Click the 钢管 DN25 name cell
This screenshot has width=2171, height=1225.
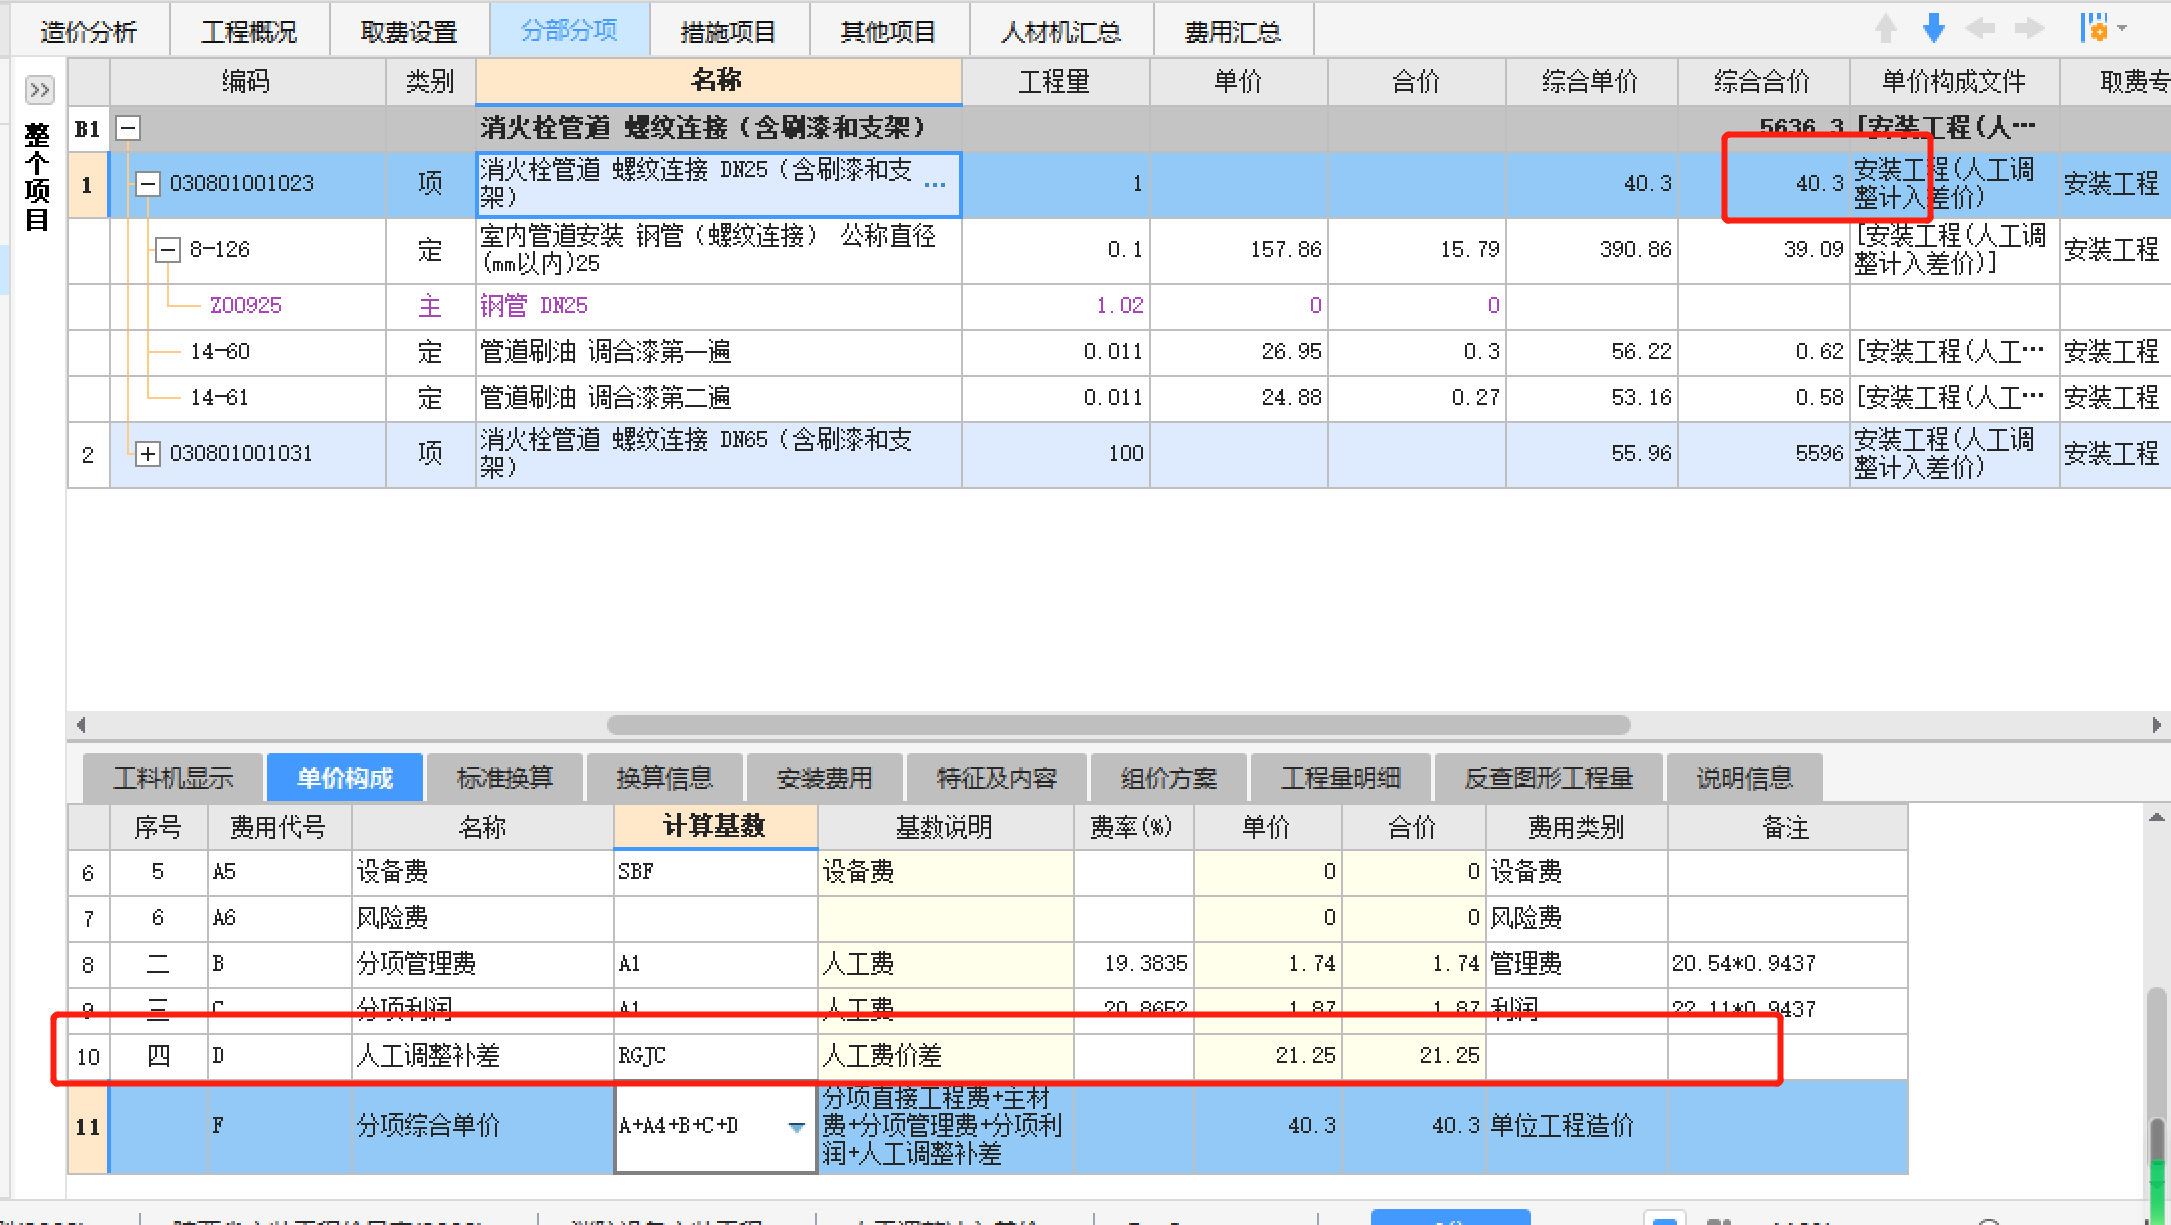[x=718, y=306]
